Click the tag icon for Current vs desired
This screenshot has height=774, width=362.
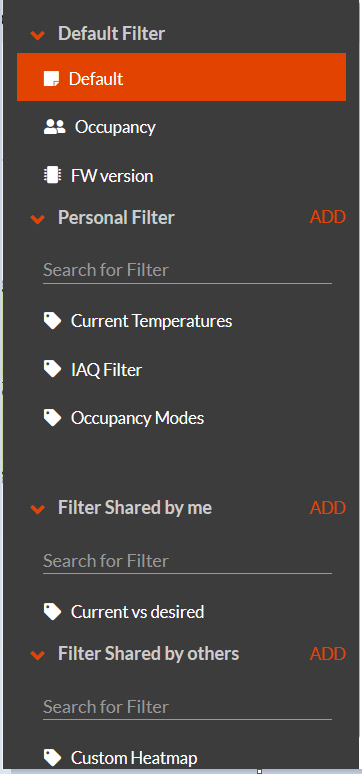(52, 612)
